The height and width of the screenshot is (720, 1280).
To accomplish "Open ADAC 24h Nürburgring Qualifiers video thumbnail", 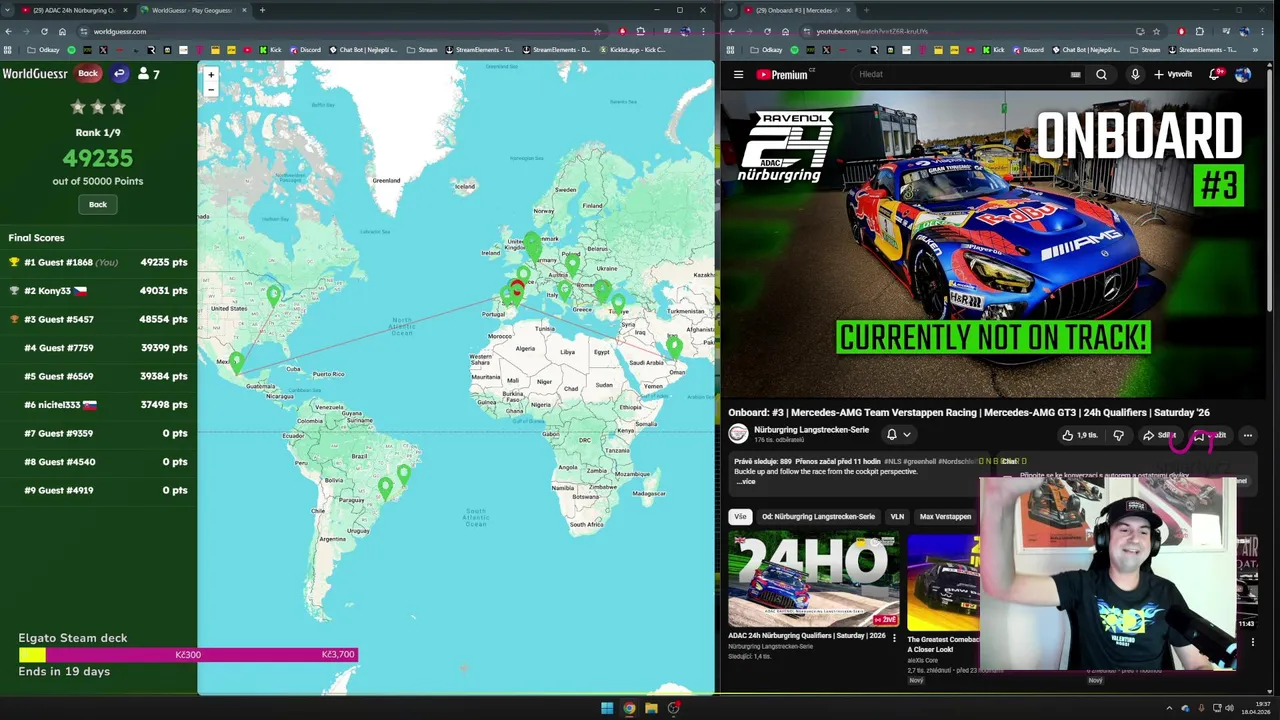I will (813, 580).
